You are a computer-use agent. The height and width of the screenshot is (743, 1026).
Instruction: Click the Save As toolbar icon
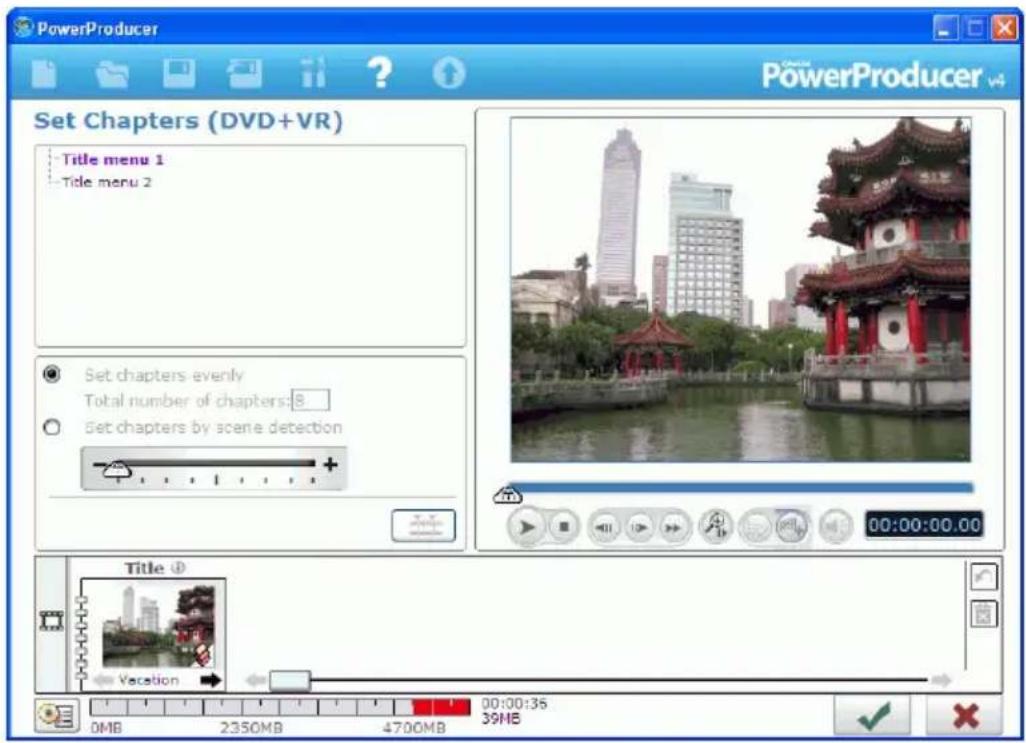tap(245, 73)
